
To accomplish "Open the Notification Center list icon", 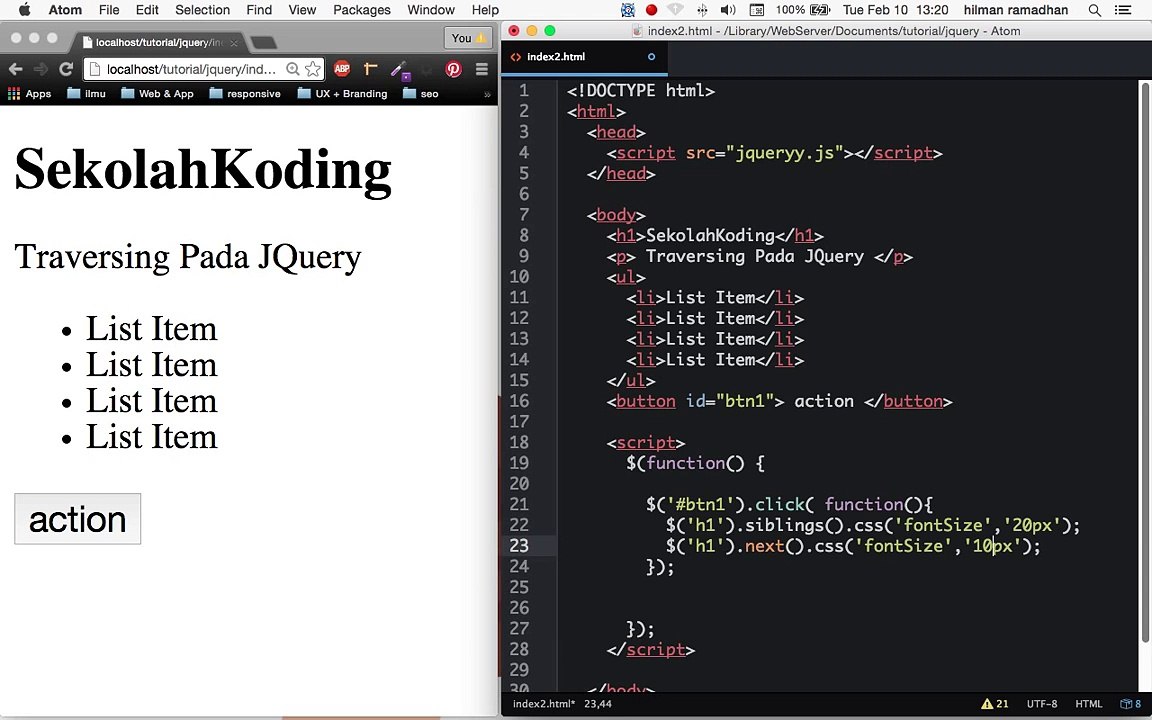I will coord(1123,10).
